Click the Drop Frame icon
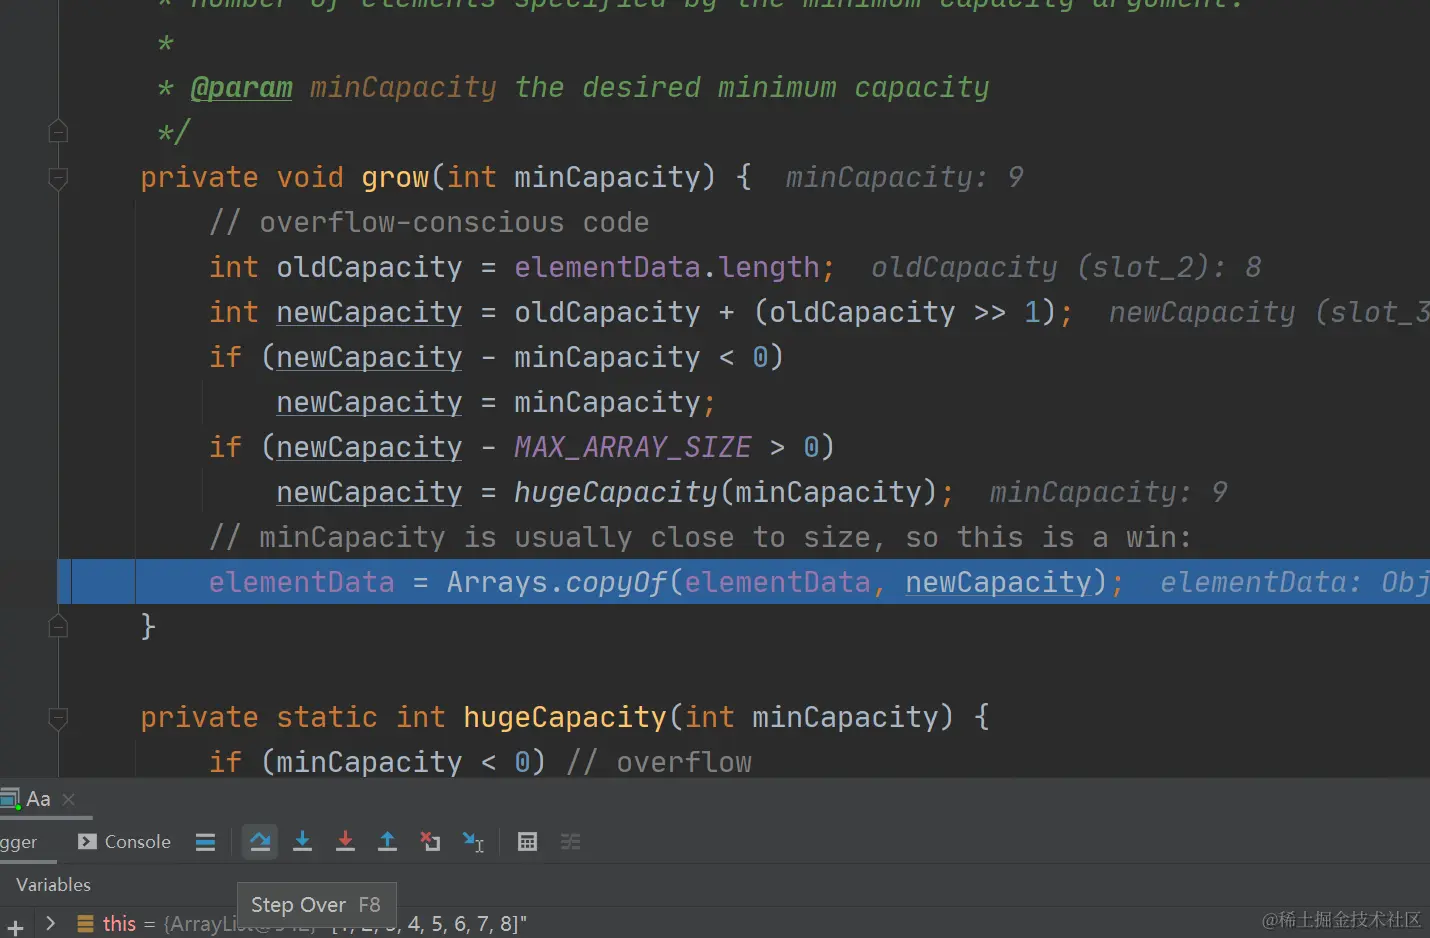 [430, 841]
